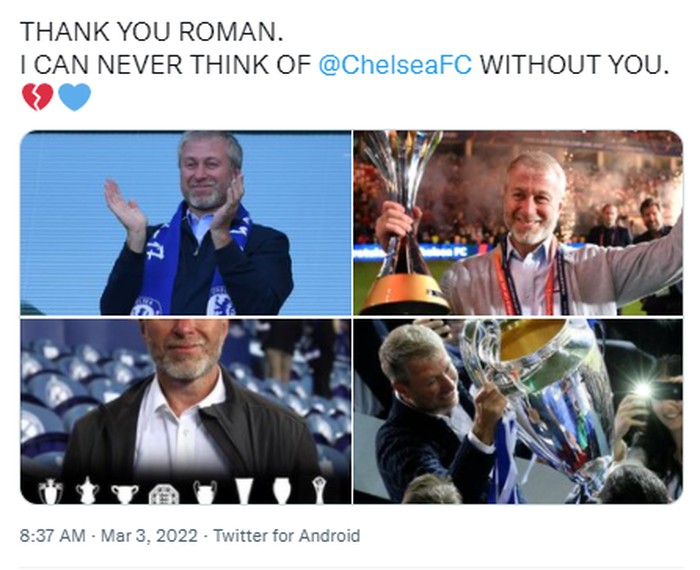Open photo of man before empty stadium seats

coord(186,412)
